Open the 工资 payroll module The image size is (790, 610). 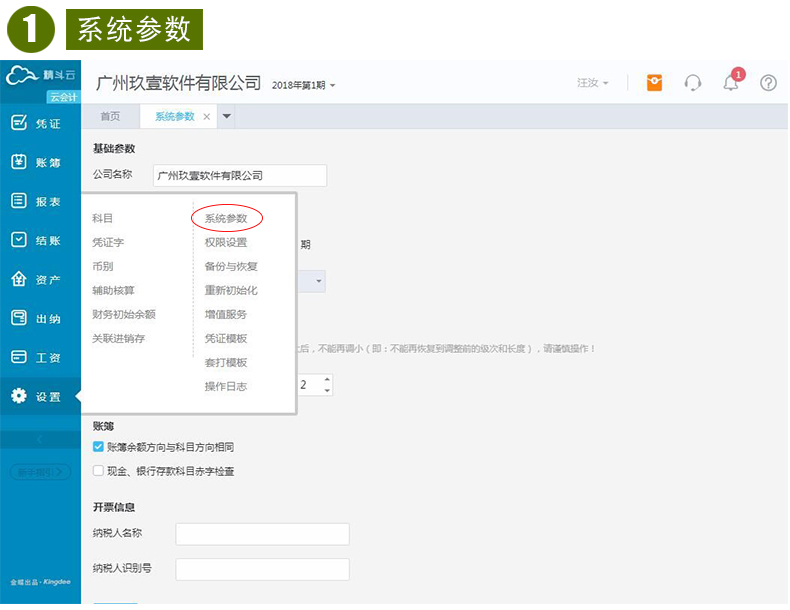[36, 357]
